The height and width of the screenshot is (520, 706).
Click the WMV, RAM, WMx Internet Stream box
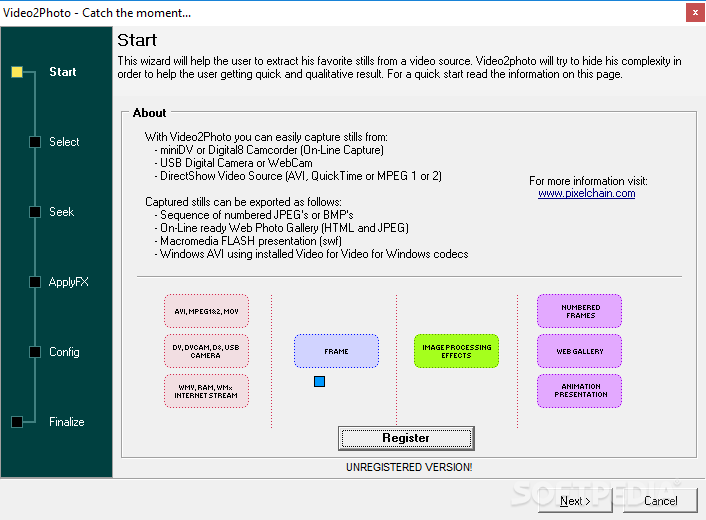tap(206, 391)
